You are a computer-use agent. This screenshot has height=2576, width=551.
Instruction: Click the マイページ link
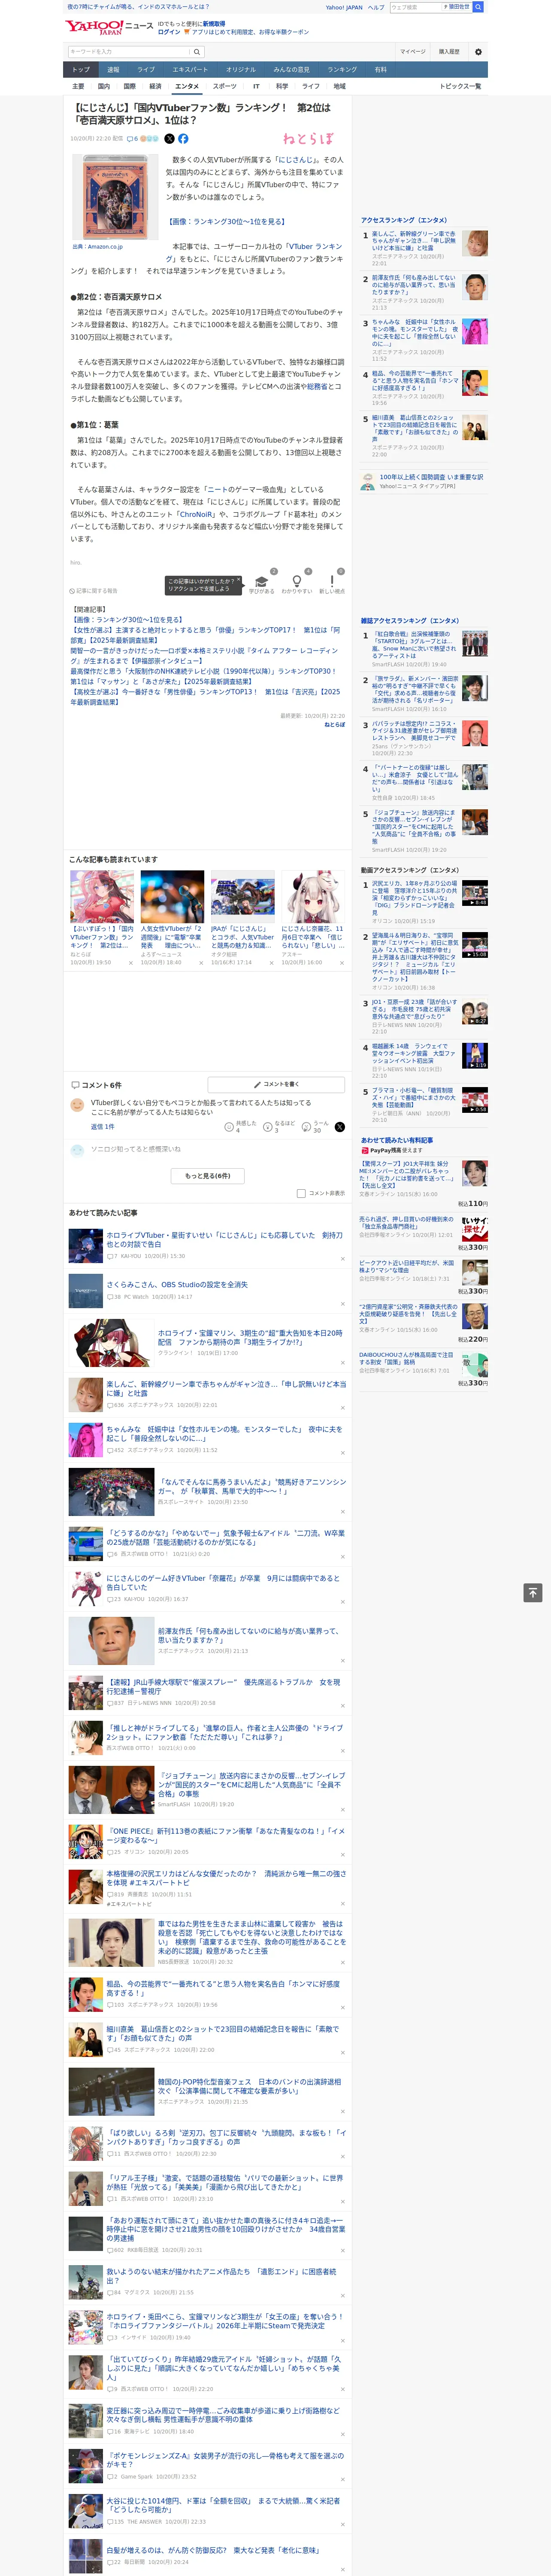(x=413, y=52)
